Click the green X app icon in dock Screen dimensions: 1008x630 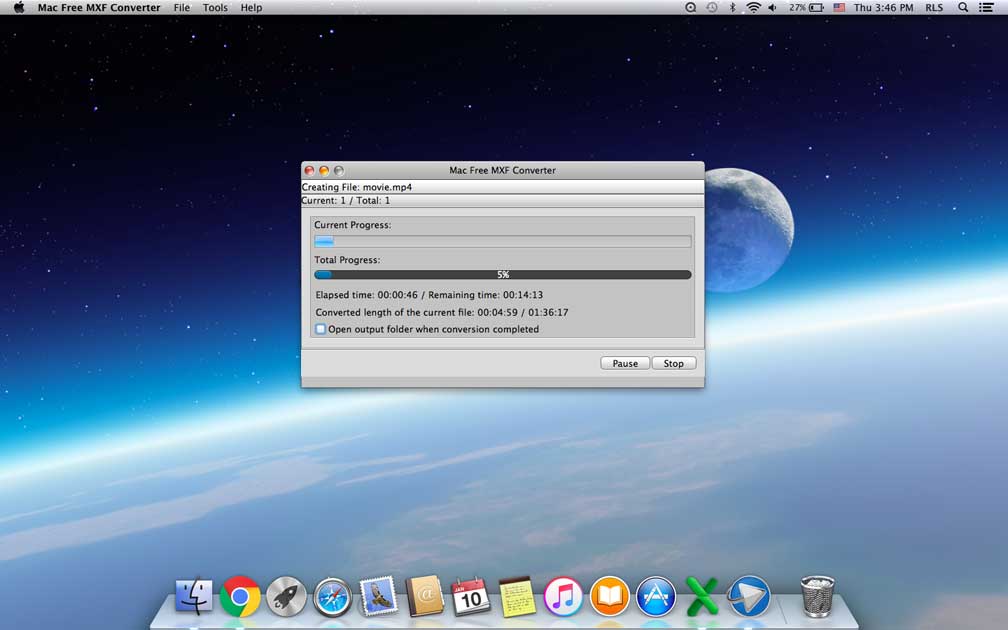(702, 597)
